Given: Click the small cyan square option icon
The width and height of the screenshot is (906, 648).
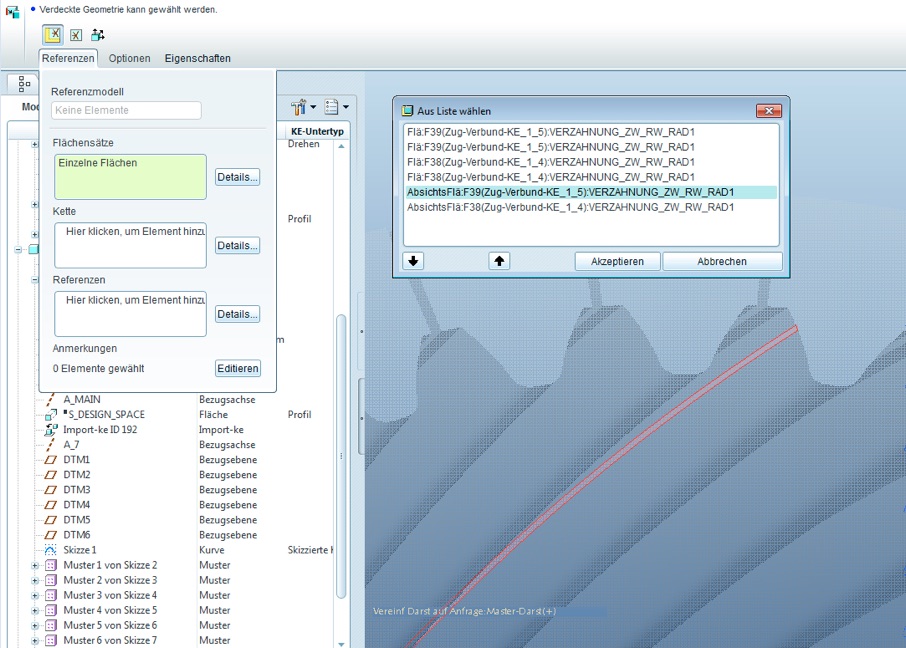Looking at the screenshot, I should click(x=76, y=35).
